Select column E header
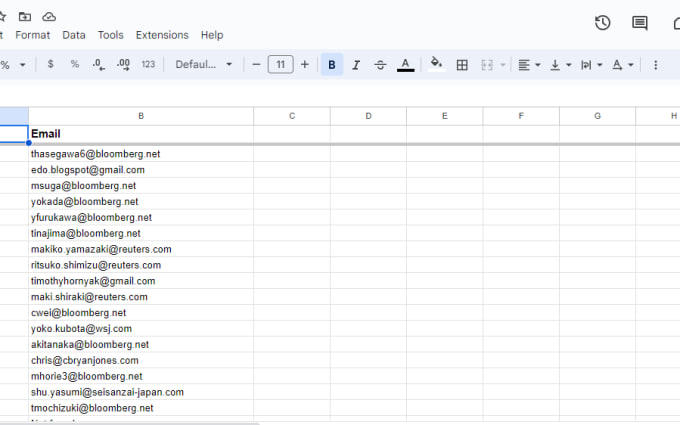The width and height of the screenshot is (680, 425). tap(445, 116)
